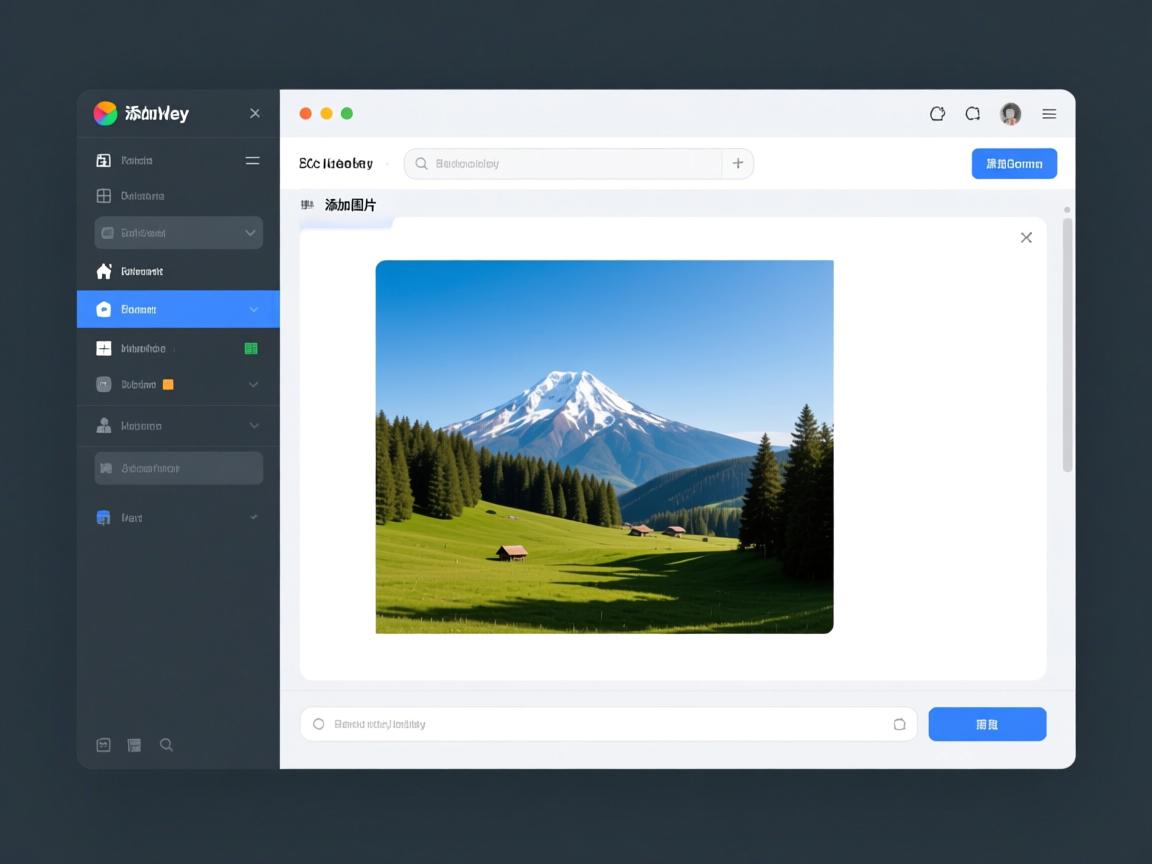Click the magnifier icon at sidebar bottom
Image resolution: width=1152 pixels, height=864 pixels.
167,745
